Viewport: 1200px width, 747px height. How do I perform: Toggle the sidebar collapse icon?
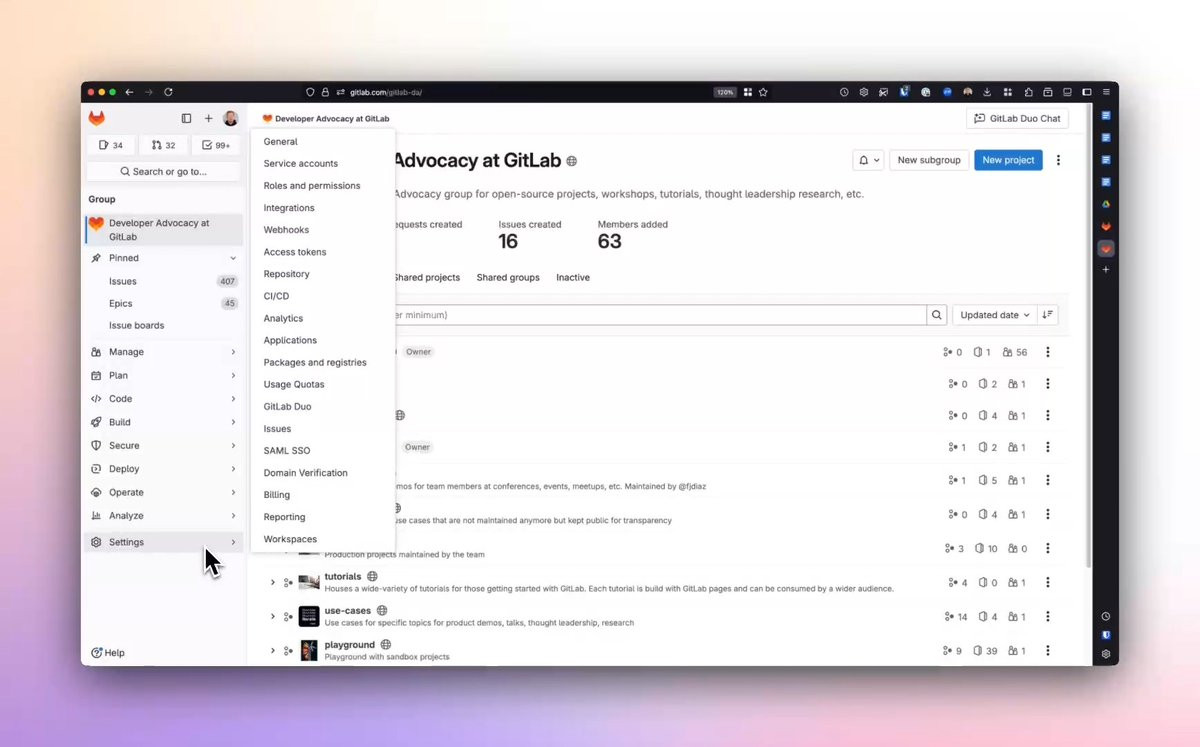click(x=186, y=118)
